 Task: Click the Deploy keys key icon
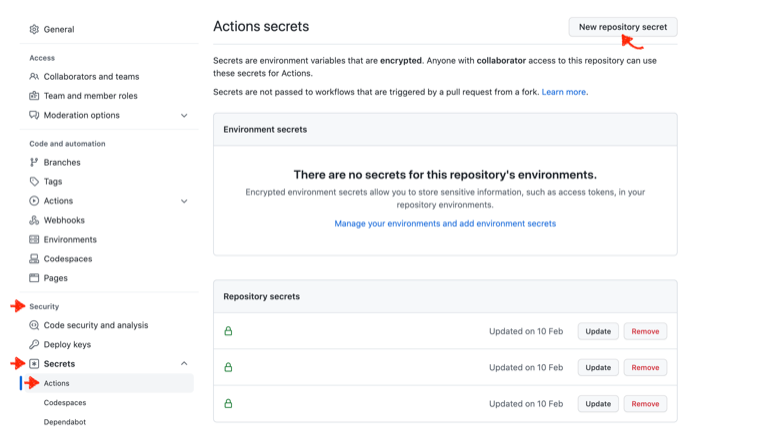(x=34, y=344)
